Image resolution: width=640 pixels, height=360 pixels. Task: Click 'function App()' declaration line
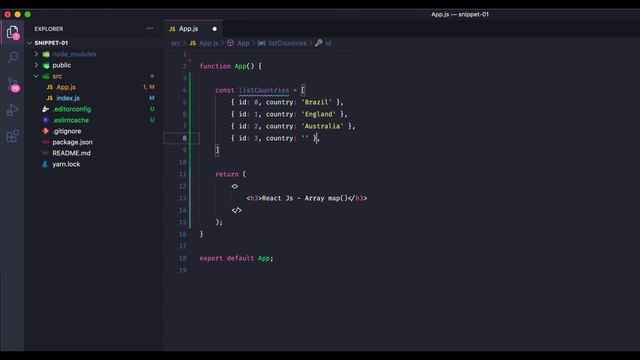231,66
